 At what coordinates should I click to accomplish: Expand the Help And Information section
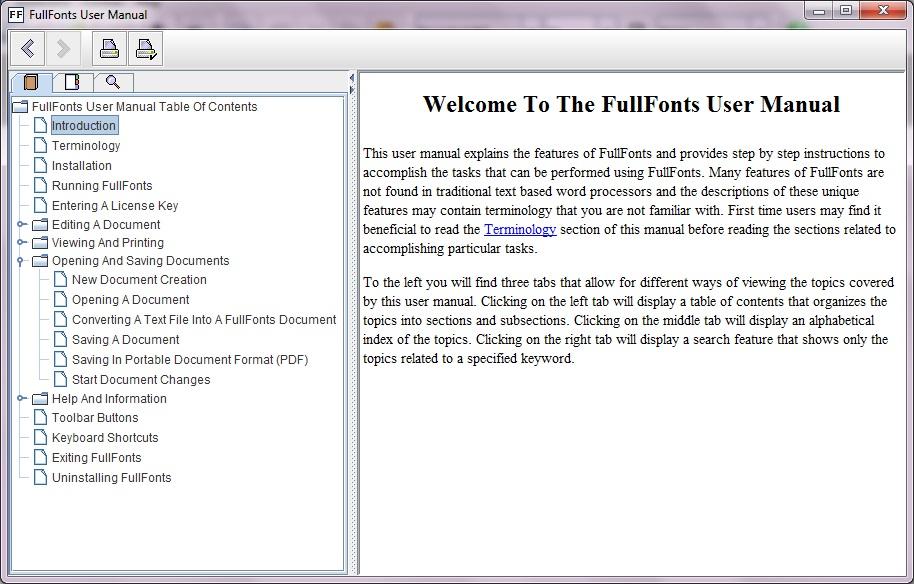tap(21, 399)
